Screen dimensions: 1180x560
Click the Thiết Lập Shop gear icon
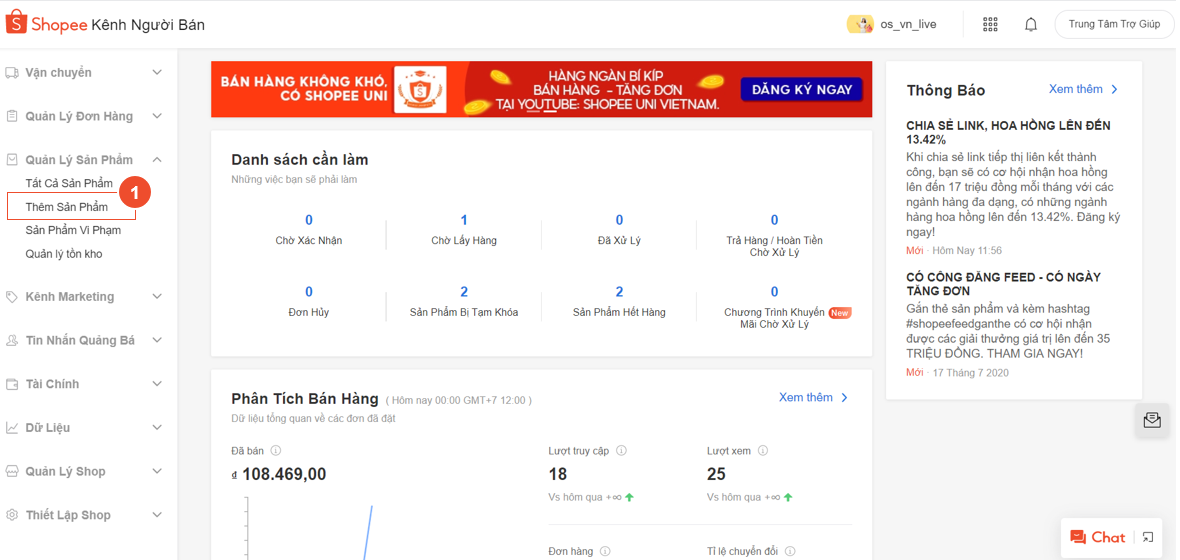tap(11, 515)
